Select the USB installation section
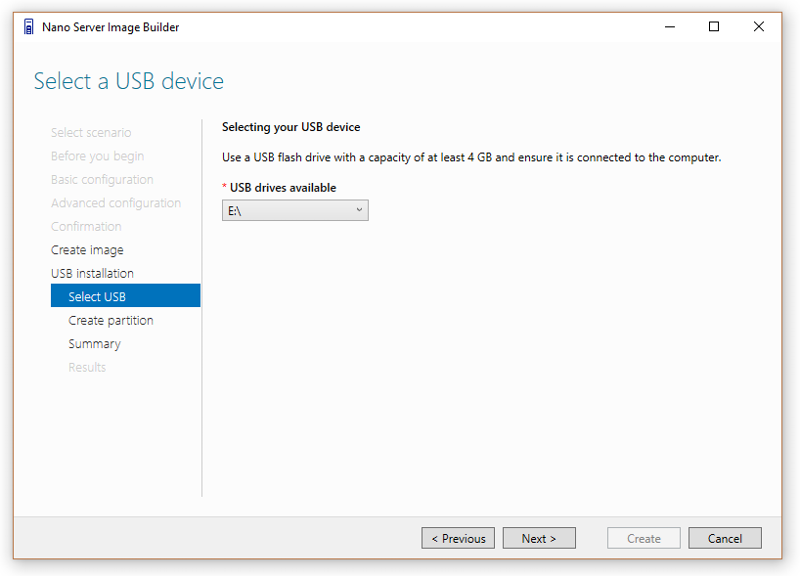 coord(92,273)
